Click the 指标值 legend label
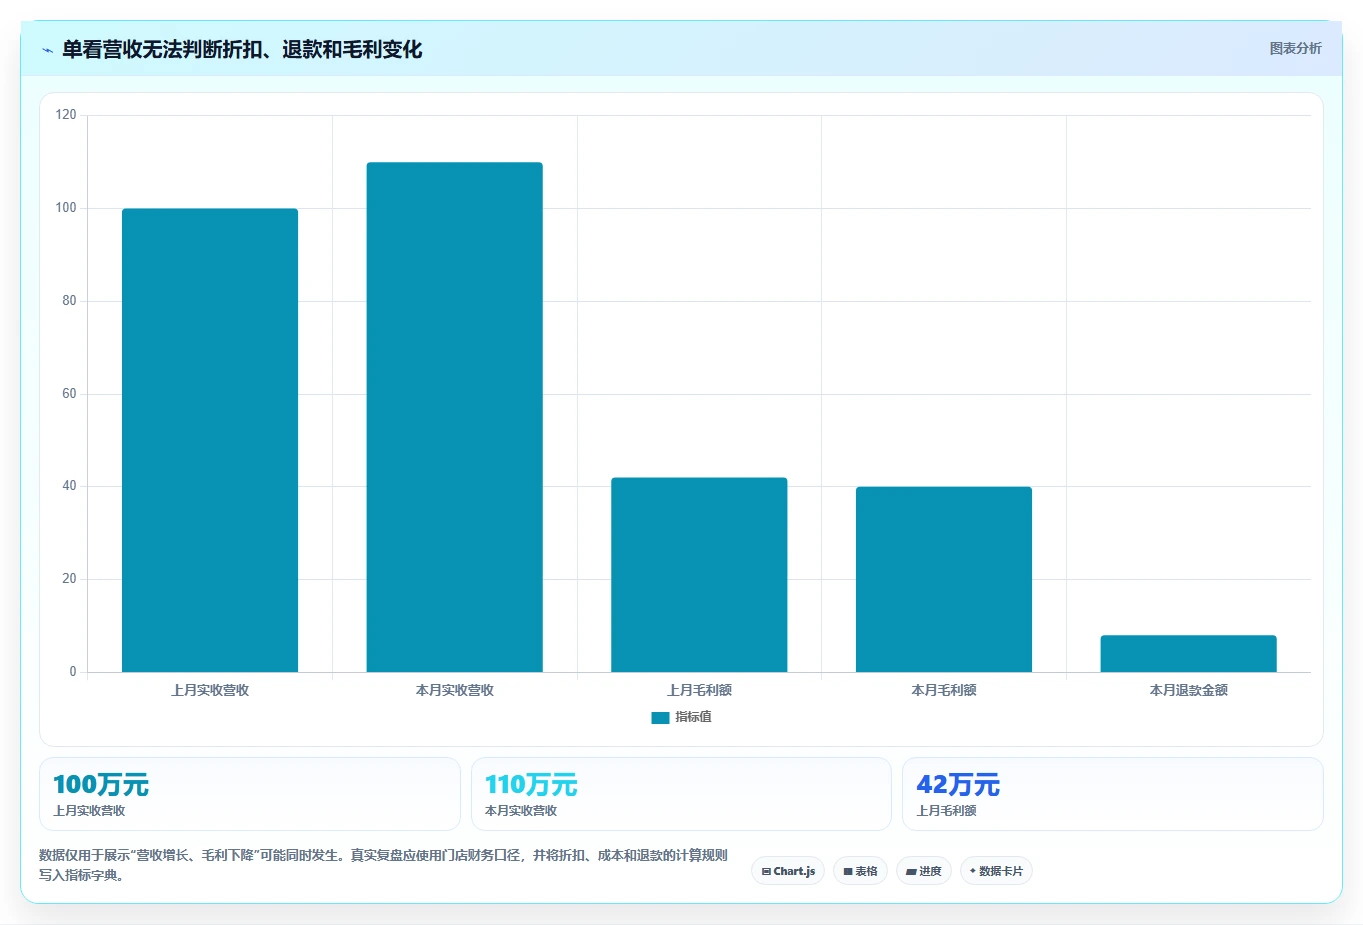 pos(693,717)
